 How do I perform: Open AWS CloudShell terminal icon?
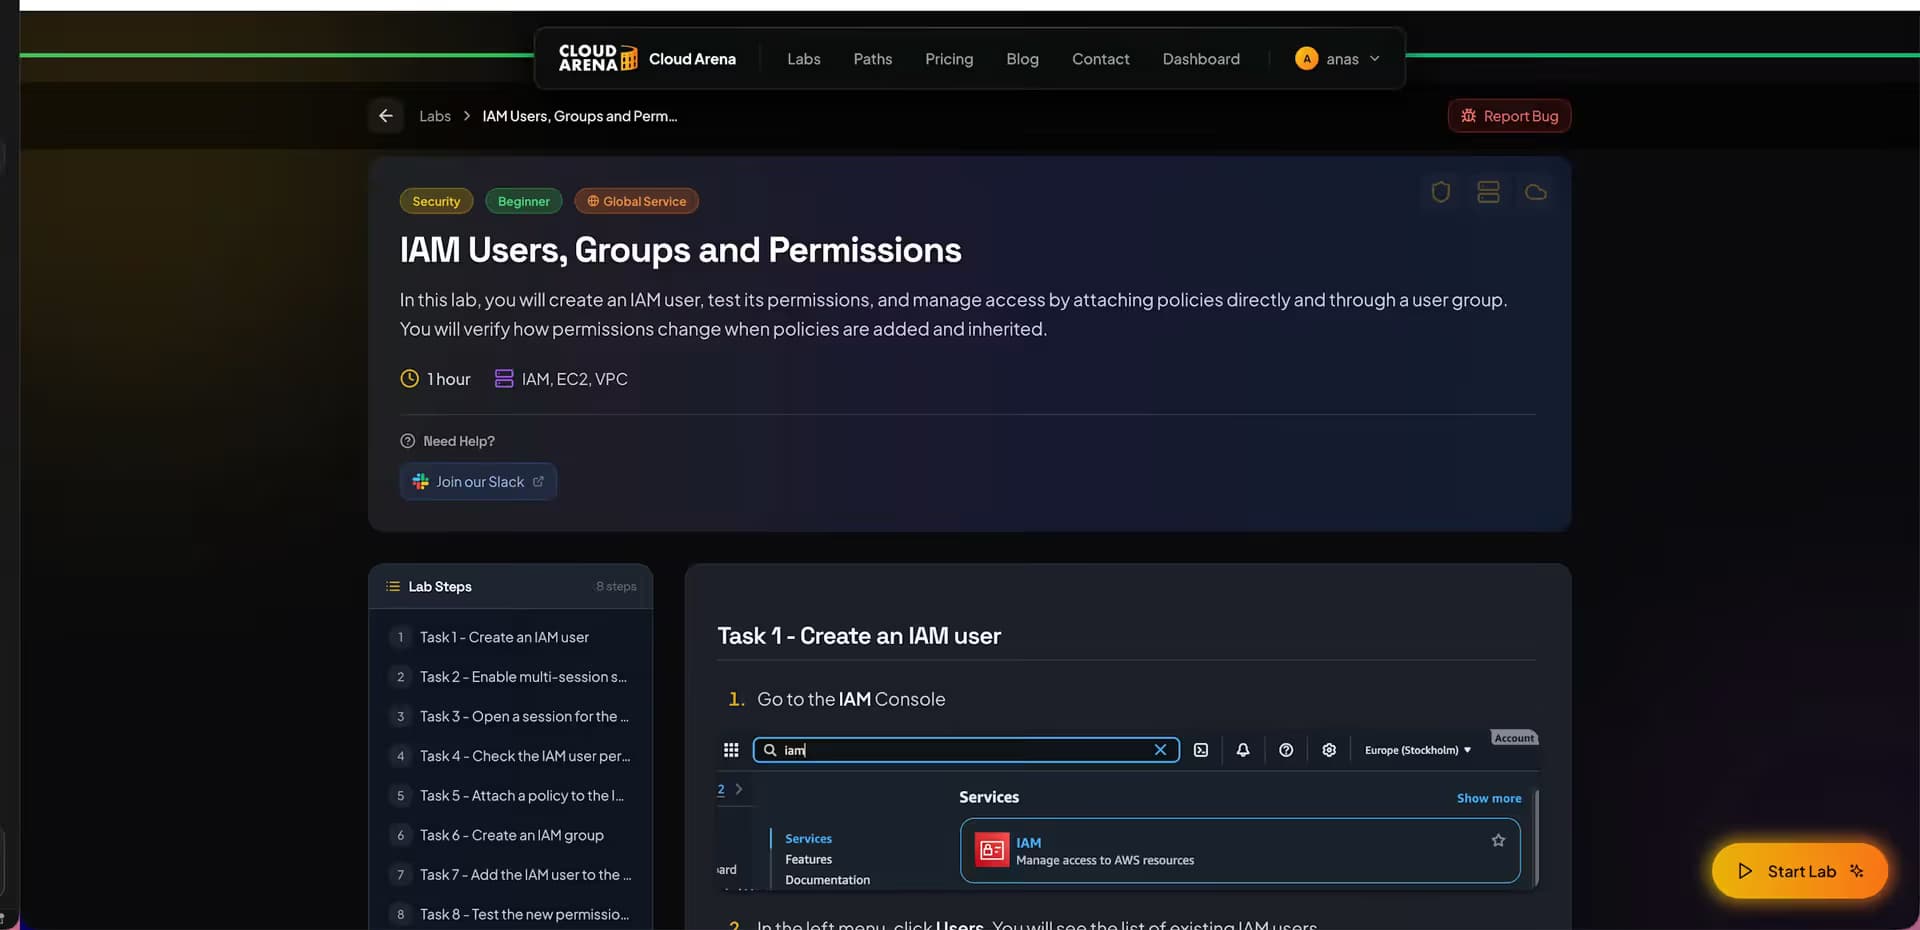point(1201,750)
